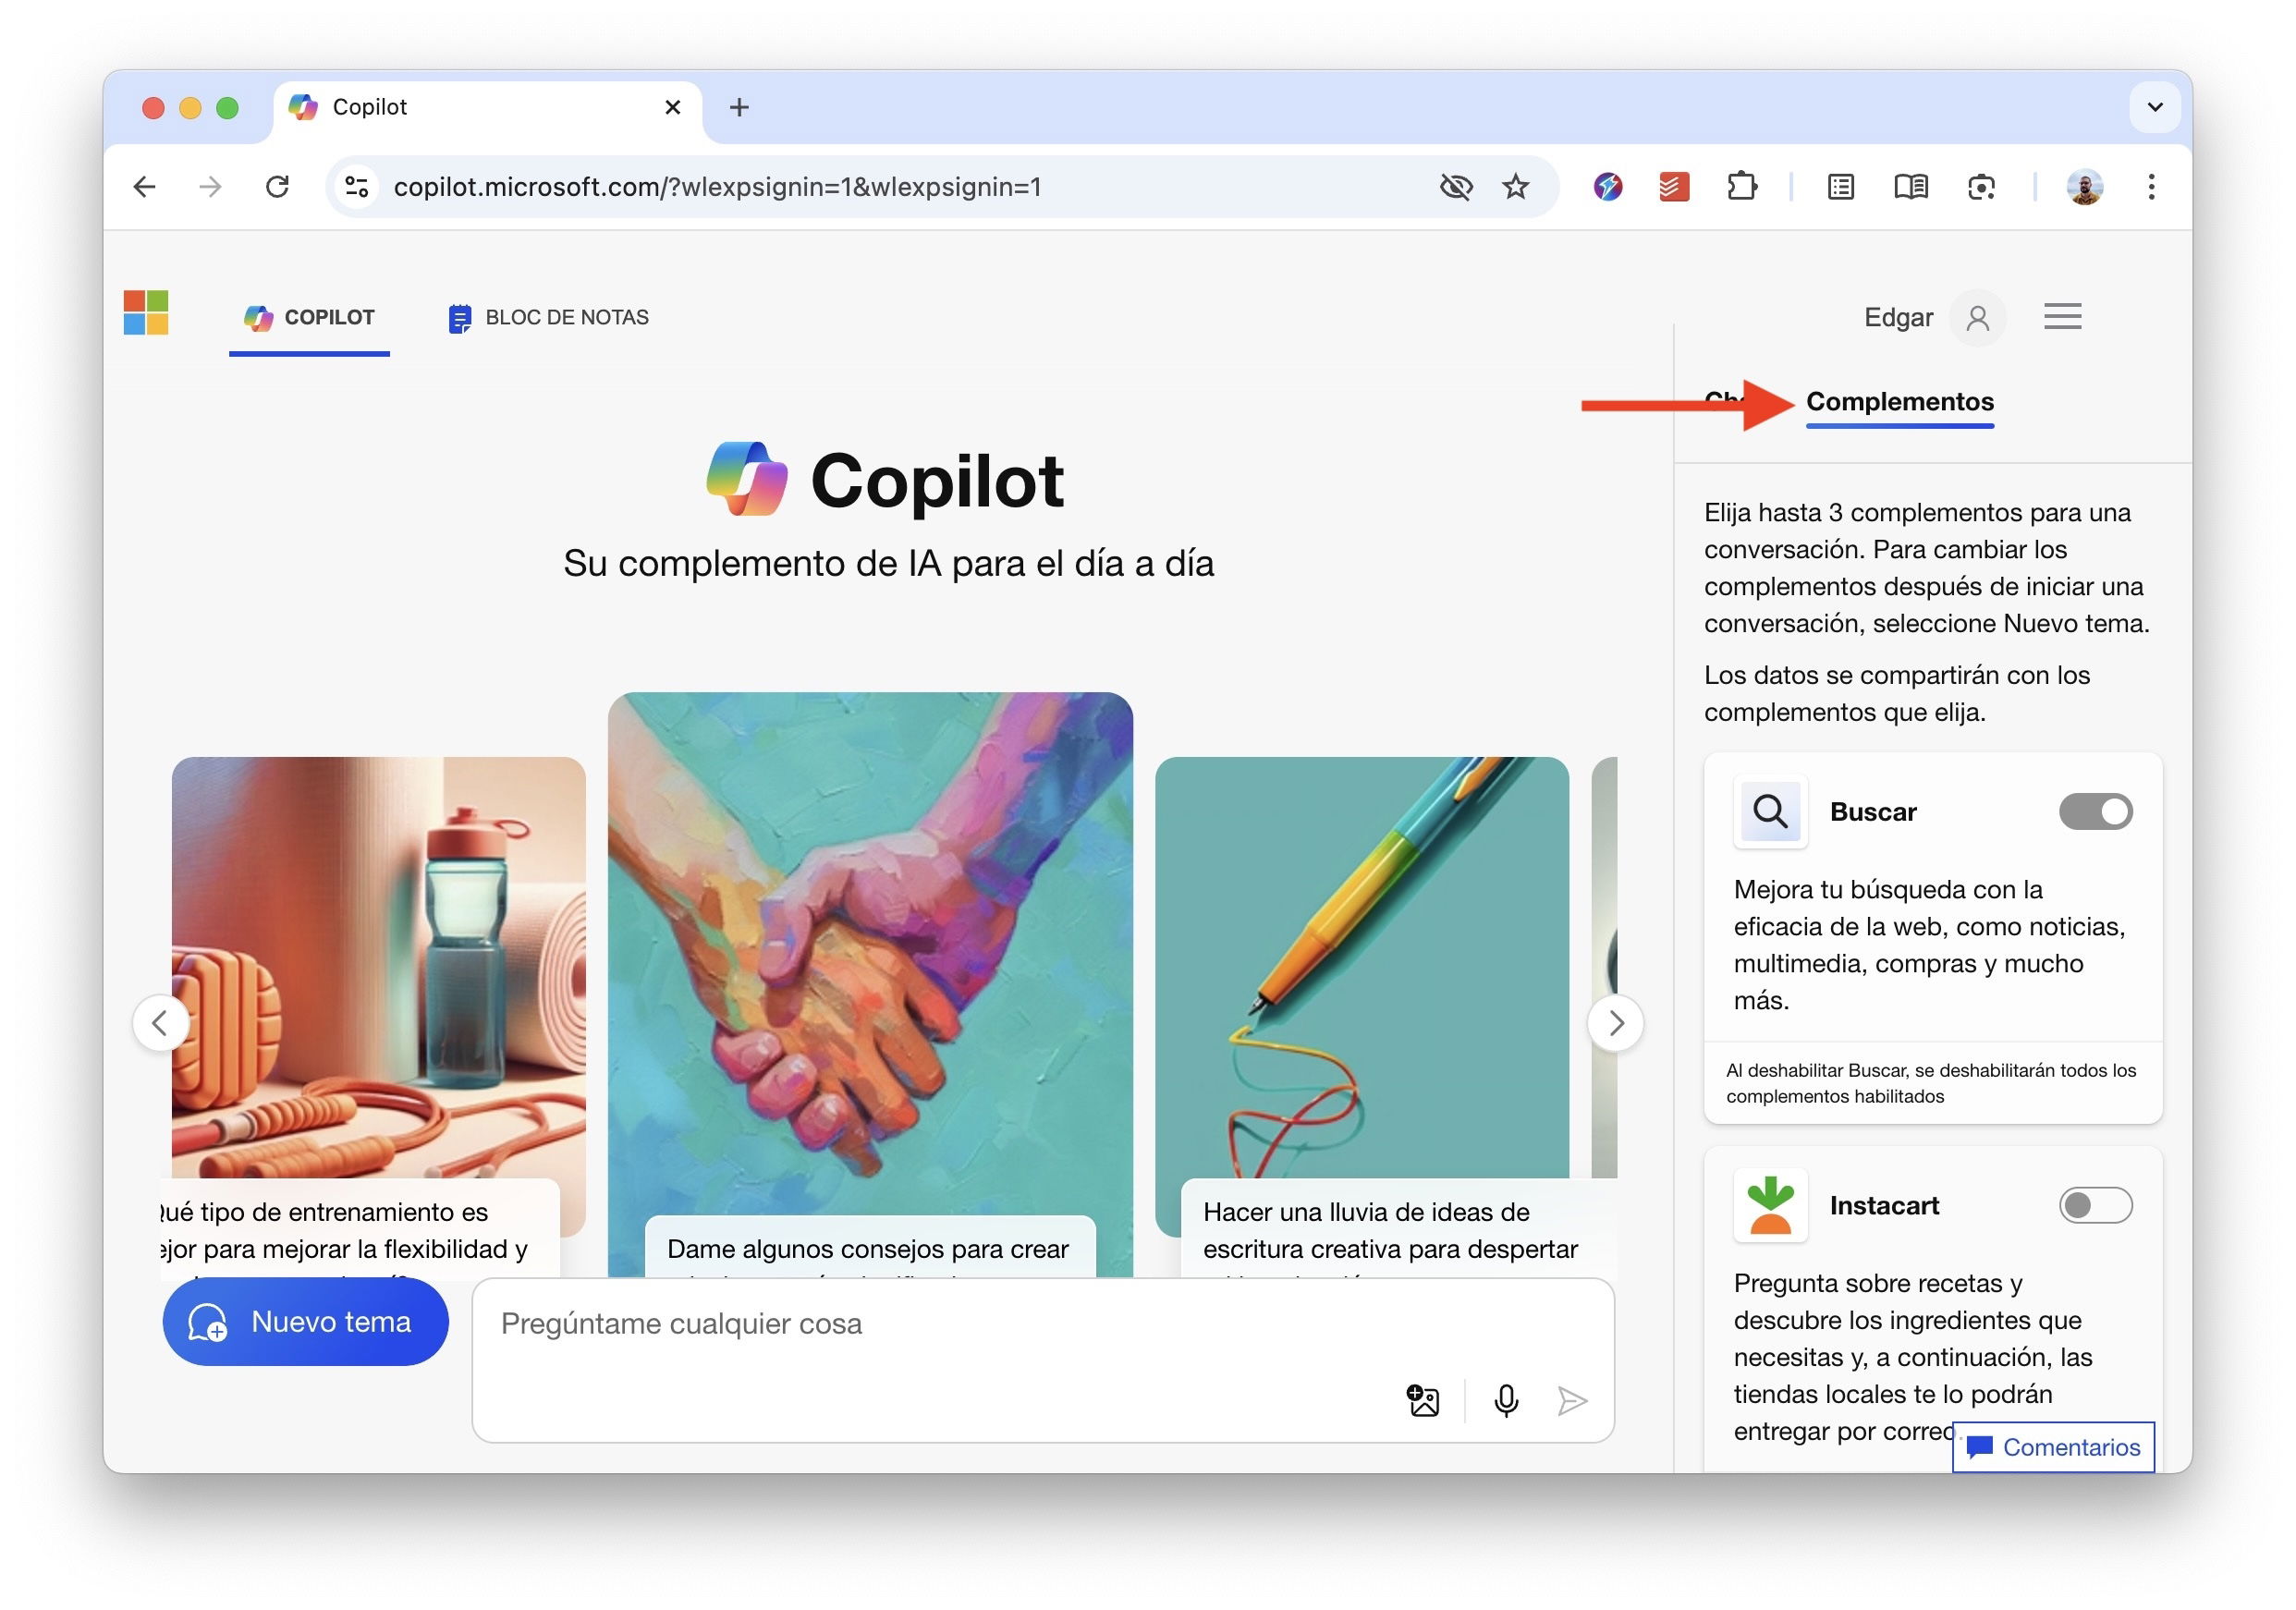This screenshot has width=2296, height=1610.
Task: Toggle the Buscar plugin switch
Action: click(x=2095, y=812)
